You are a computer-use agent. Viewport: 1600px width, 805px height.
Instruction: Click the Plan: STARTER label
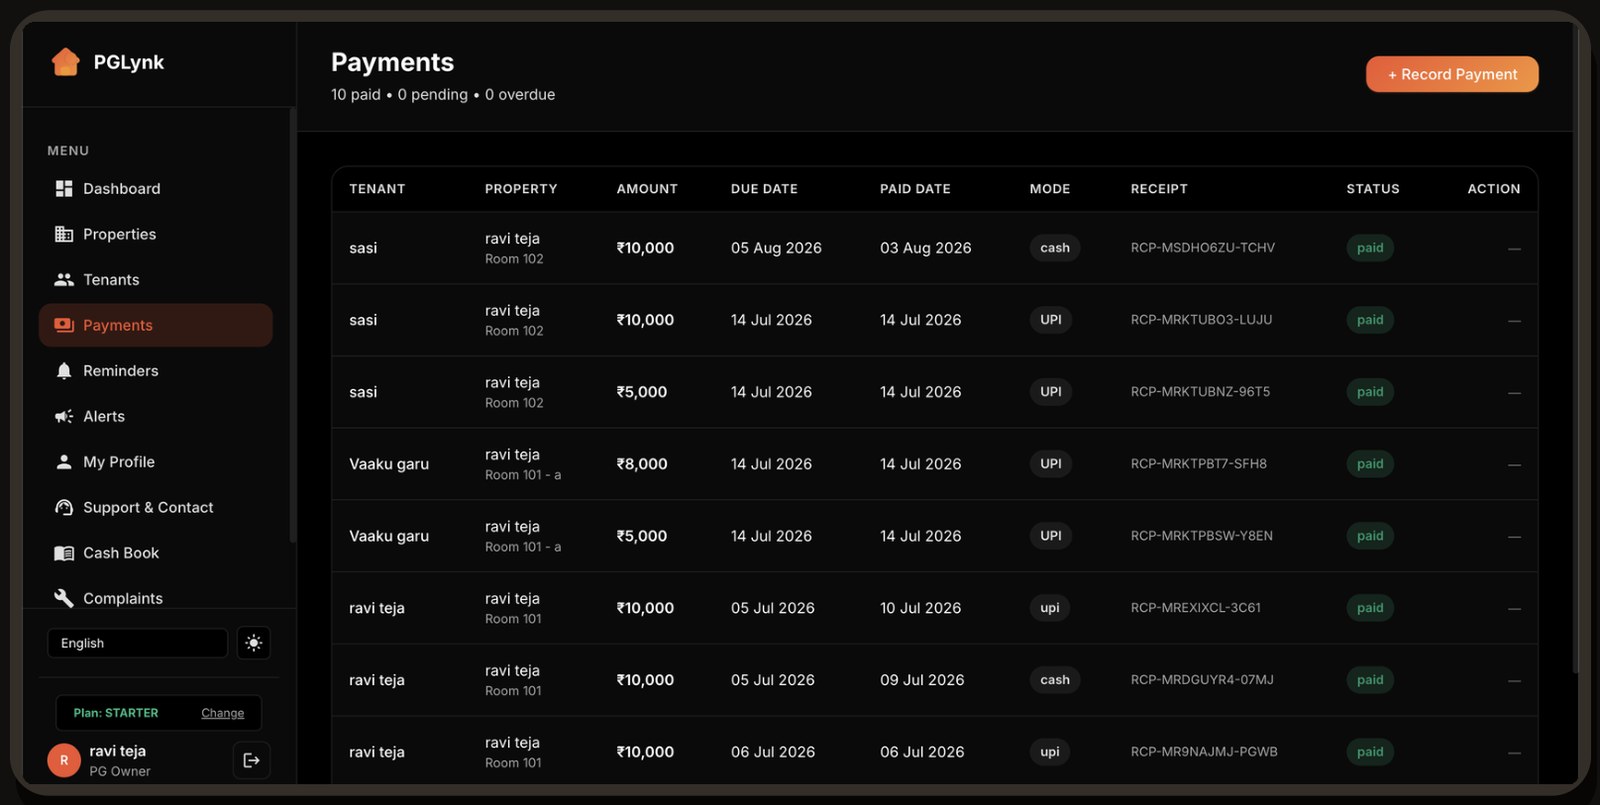tap(116, 713)
